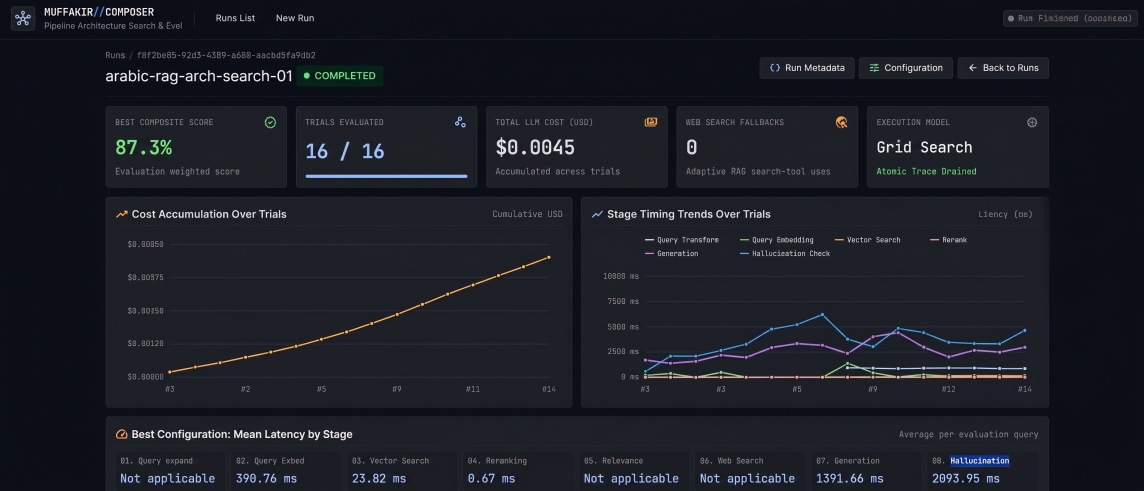
Task: Click the nodes icon on Trials Evaluated card
Action: click(460, 123)
